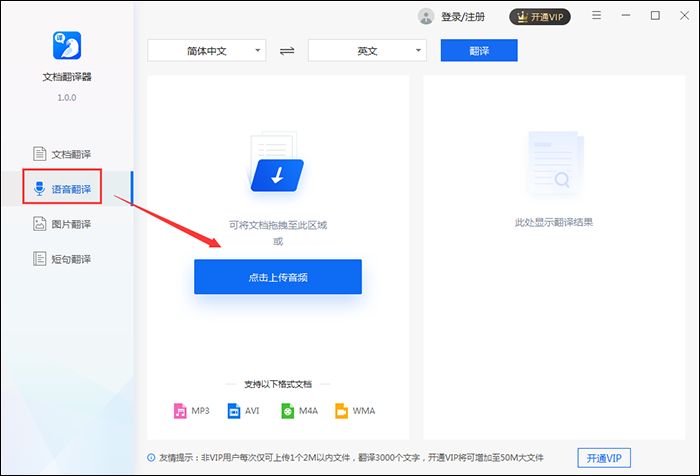Click the AVI format icon
700x476 pixels.
(234, 410)
